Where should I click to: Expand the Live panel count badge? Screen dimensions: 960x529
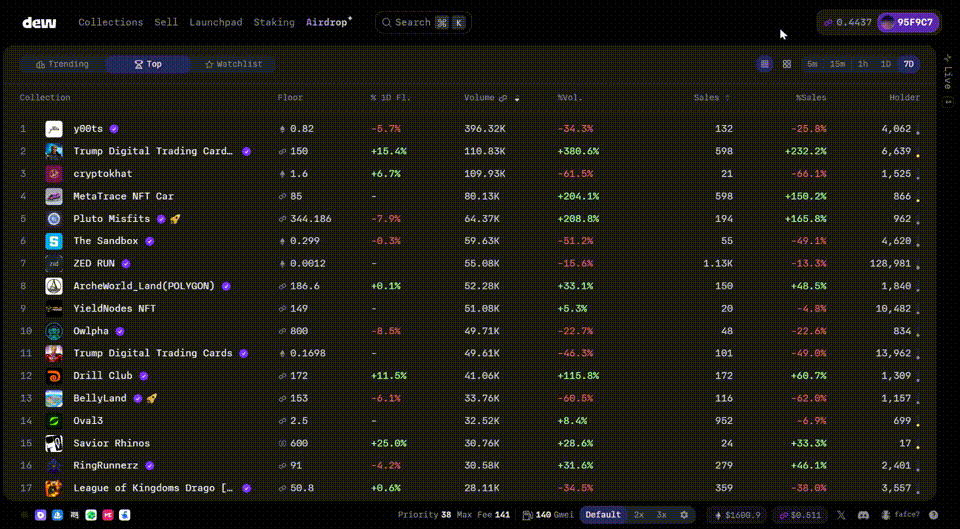[x=948, y=102]
